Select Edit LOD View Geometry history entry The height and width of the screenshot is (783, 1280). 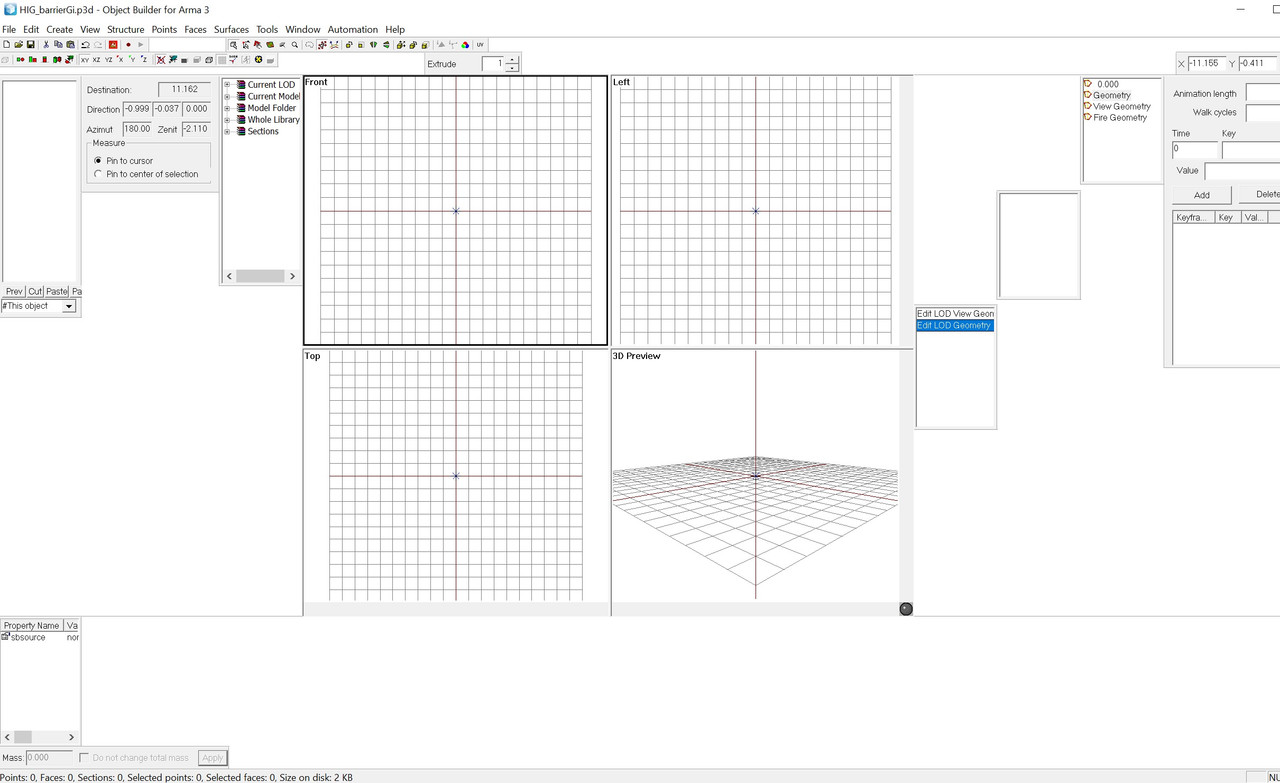(955, 314)
